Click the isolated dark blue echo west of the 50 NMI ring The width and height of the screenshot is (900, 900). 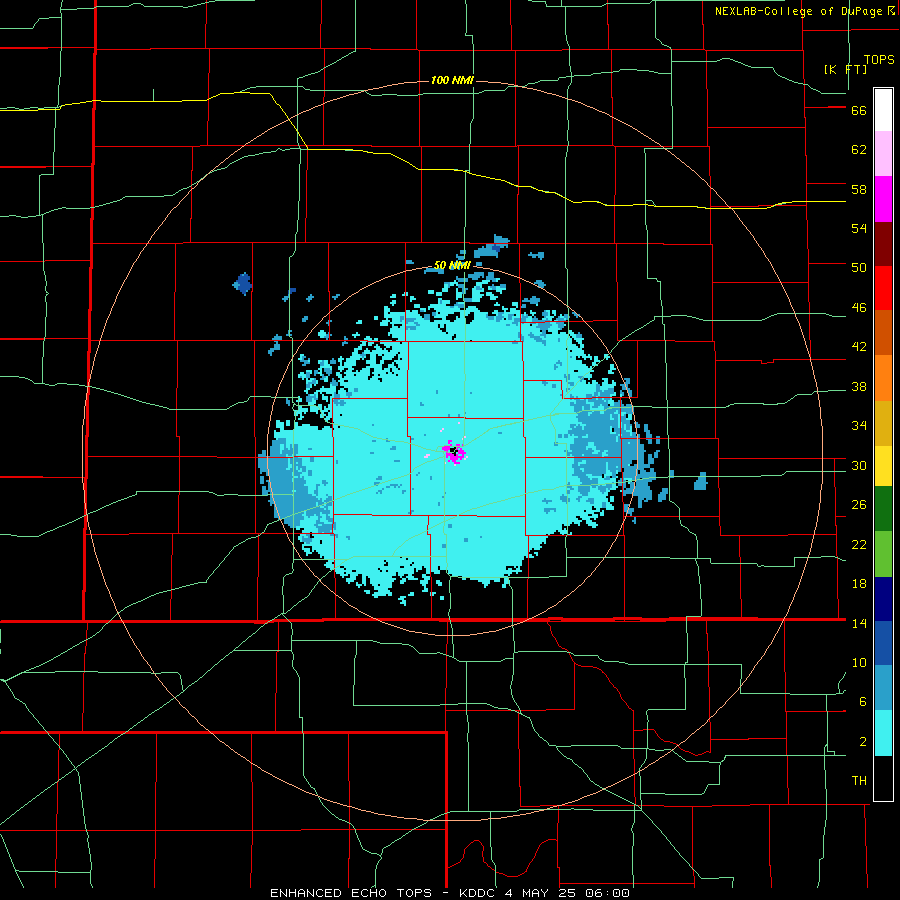(x=242, y=284)
